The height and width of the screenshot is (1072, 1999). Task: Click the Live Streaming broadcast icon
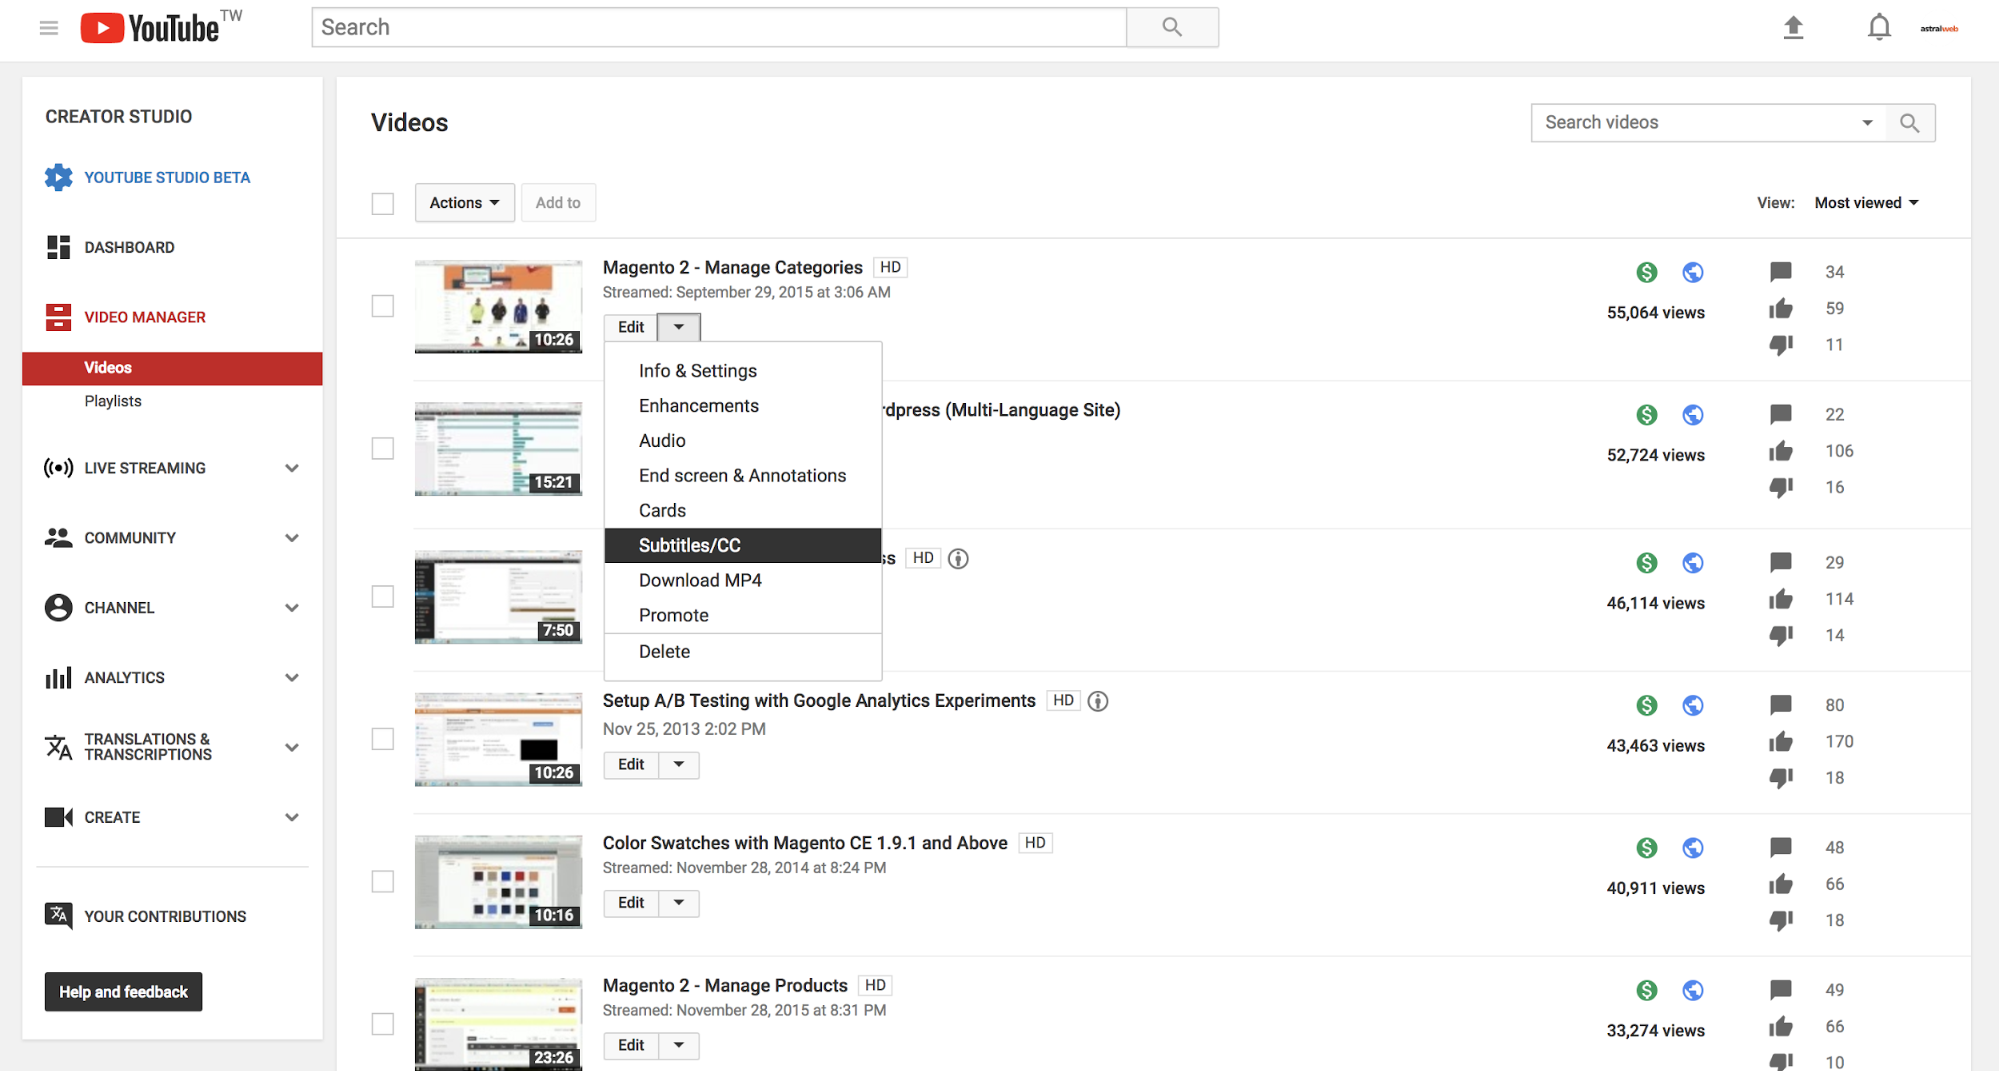pyautogui.click(x=58, y=467)
